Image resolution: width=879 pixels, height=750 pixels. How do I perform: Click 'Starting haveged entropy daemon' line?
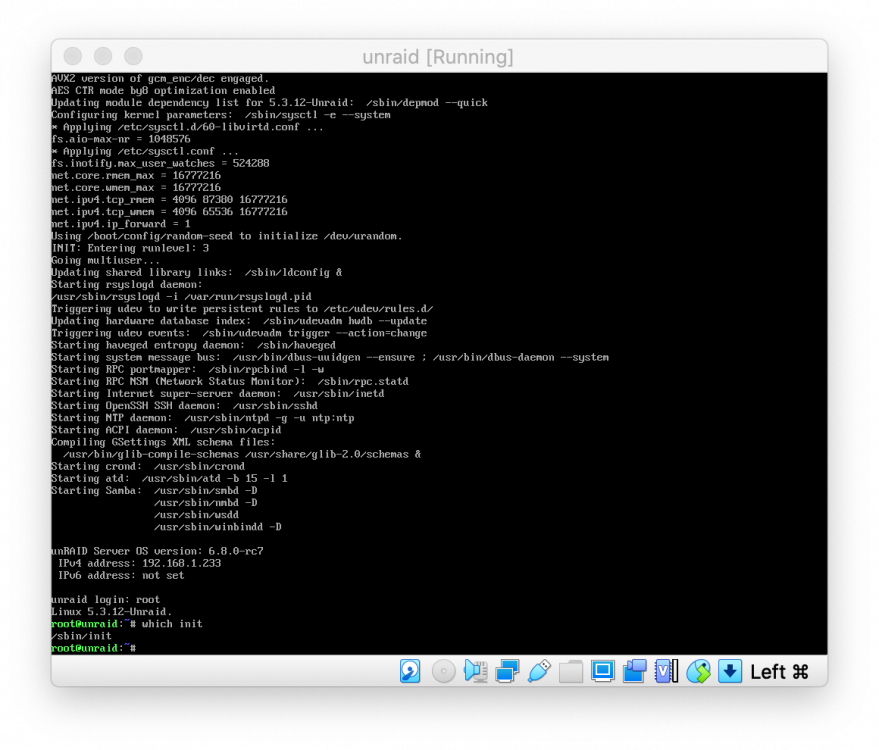(193, 345)
